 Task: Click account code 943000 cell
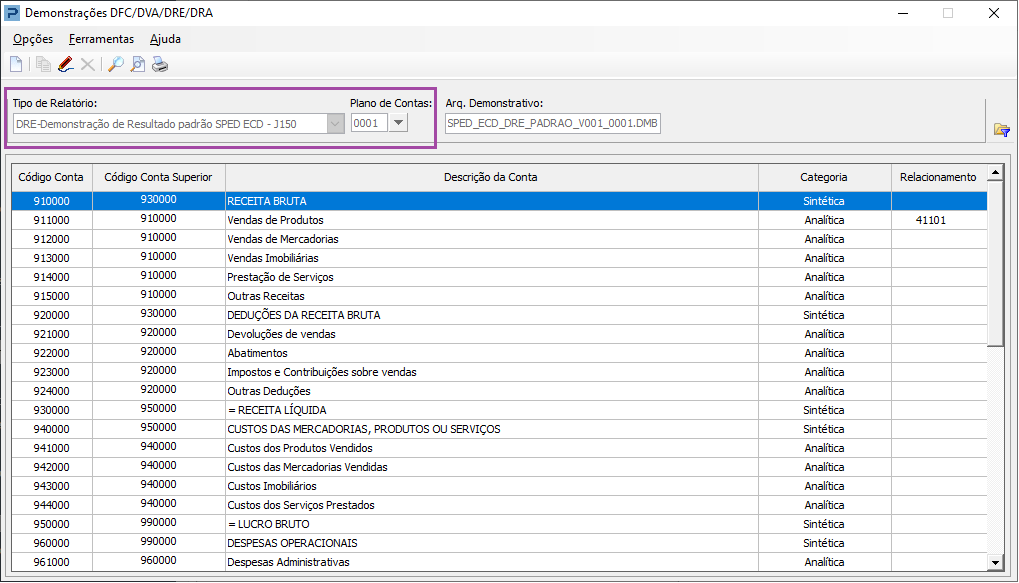pyautogui.click(x=51, y=486)
